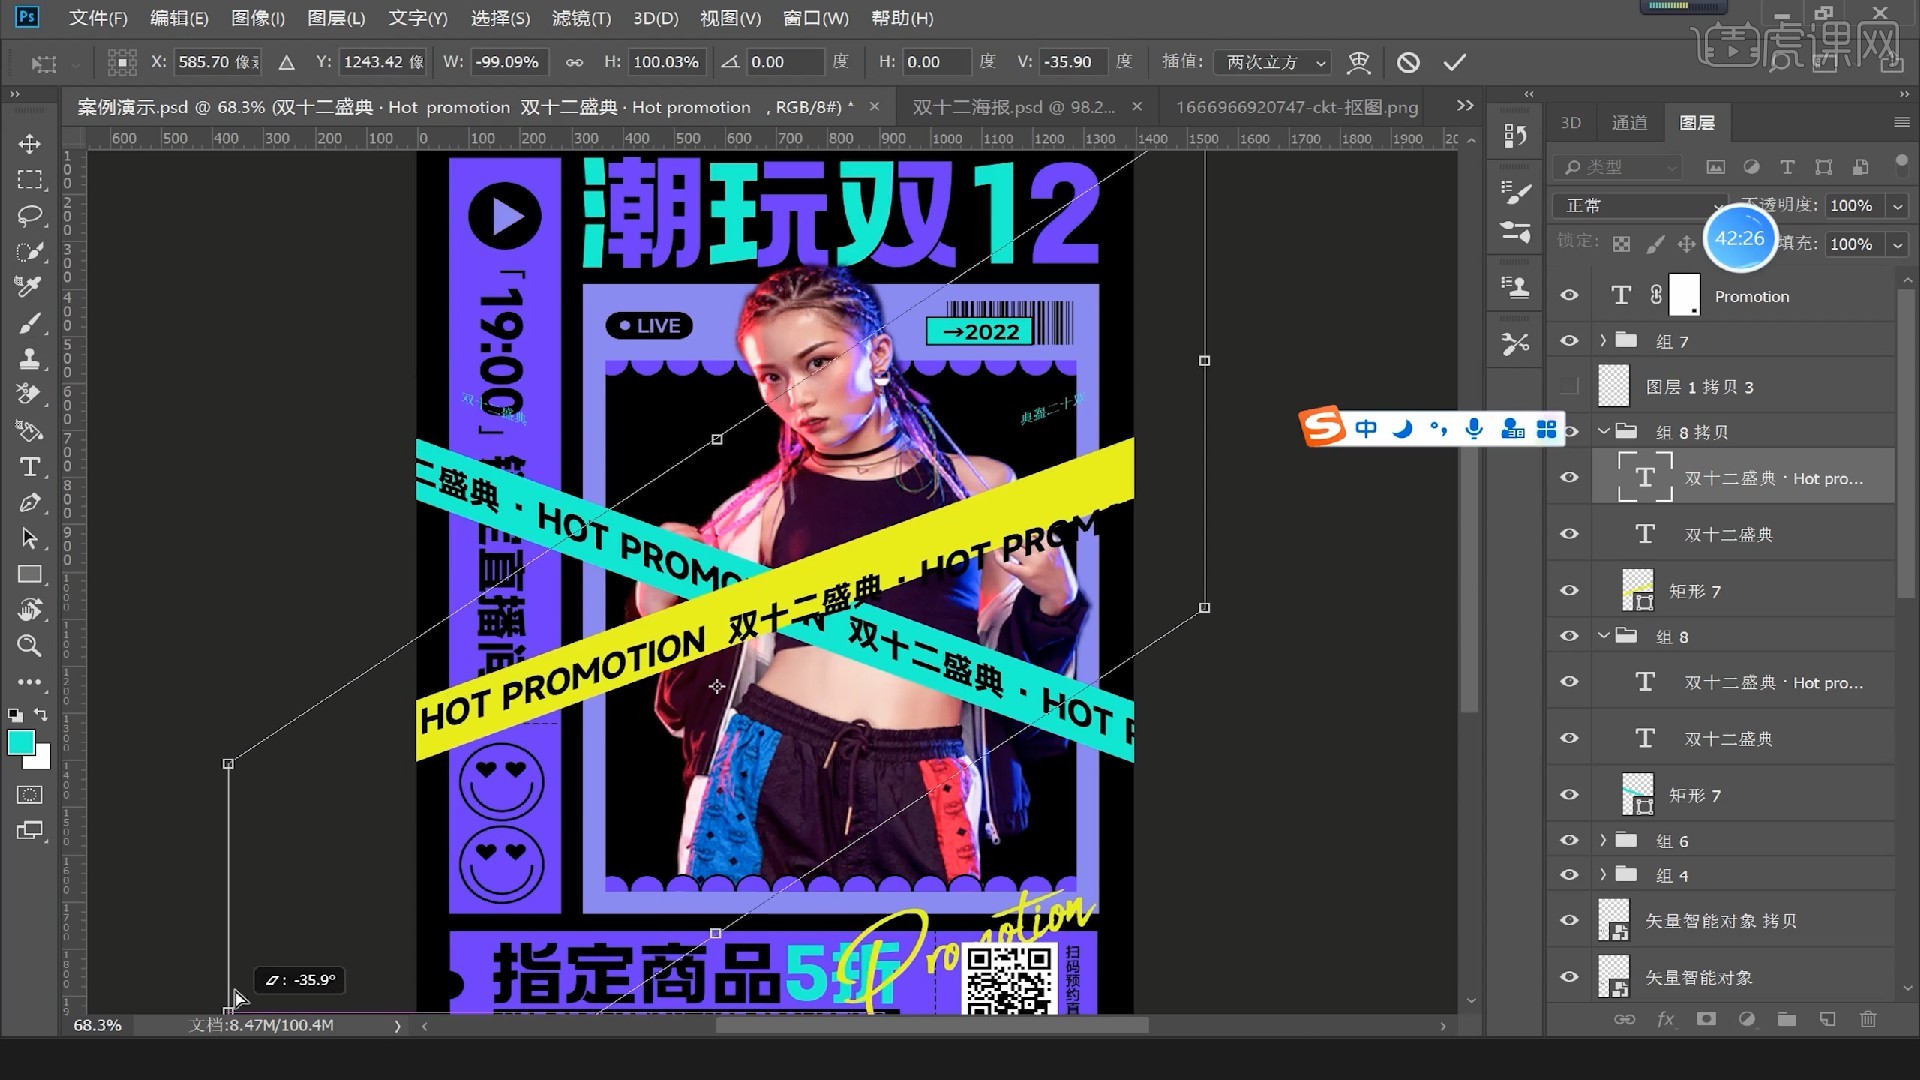Expand the 组 7 group

point(1603,341)
